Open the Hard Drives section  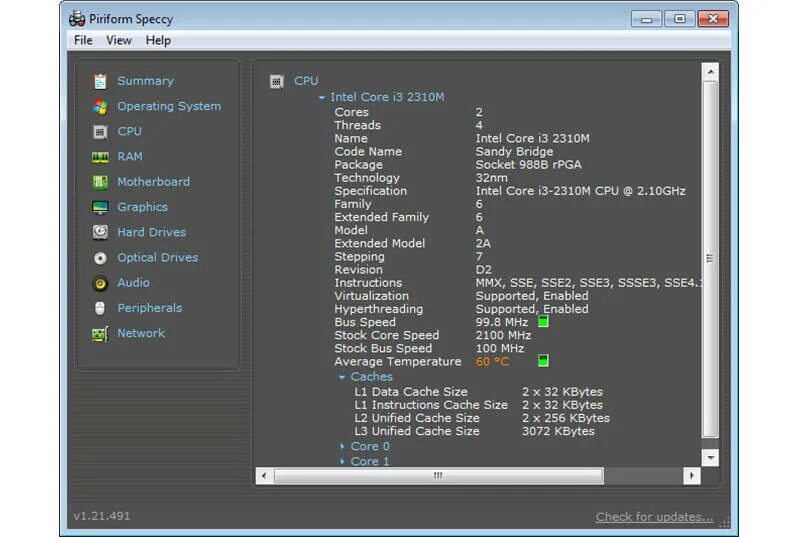coord(152,232)
